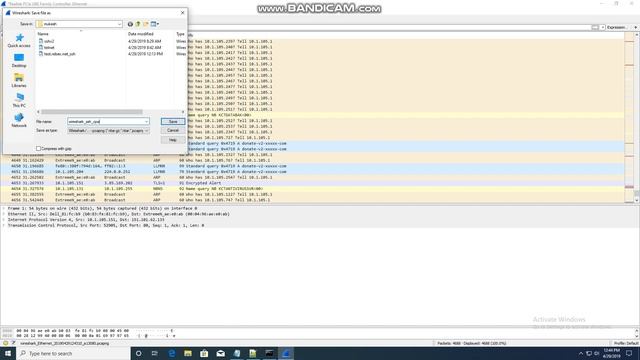Go up one folder level in Save dialog
Image resolution: width=640 pixels, height=360 pixels.
(x=138, y=24)
